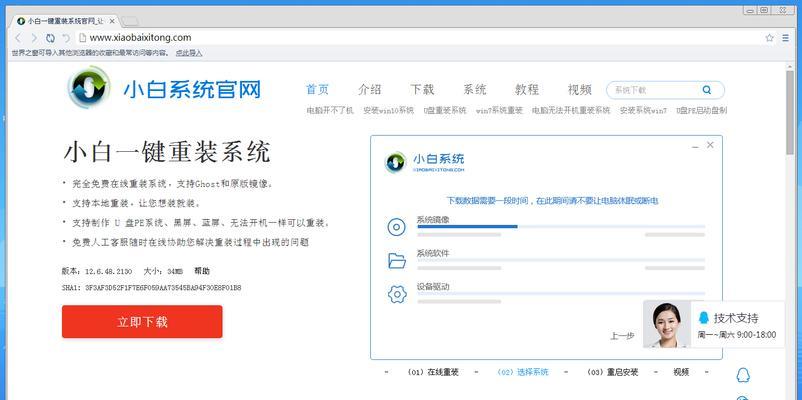Click the 小白系统官网 logo icon
This screenshot has height=400, width=802.
tap(89, 87)
